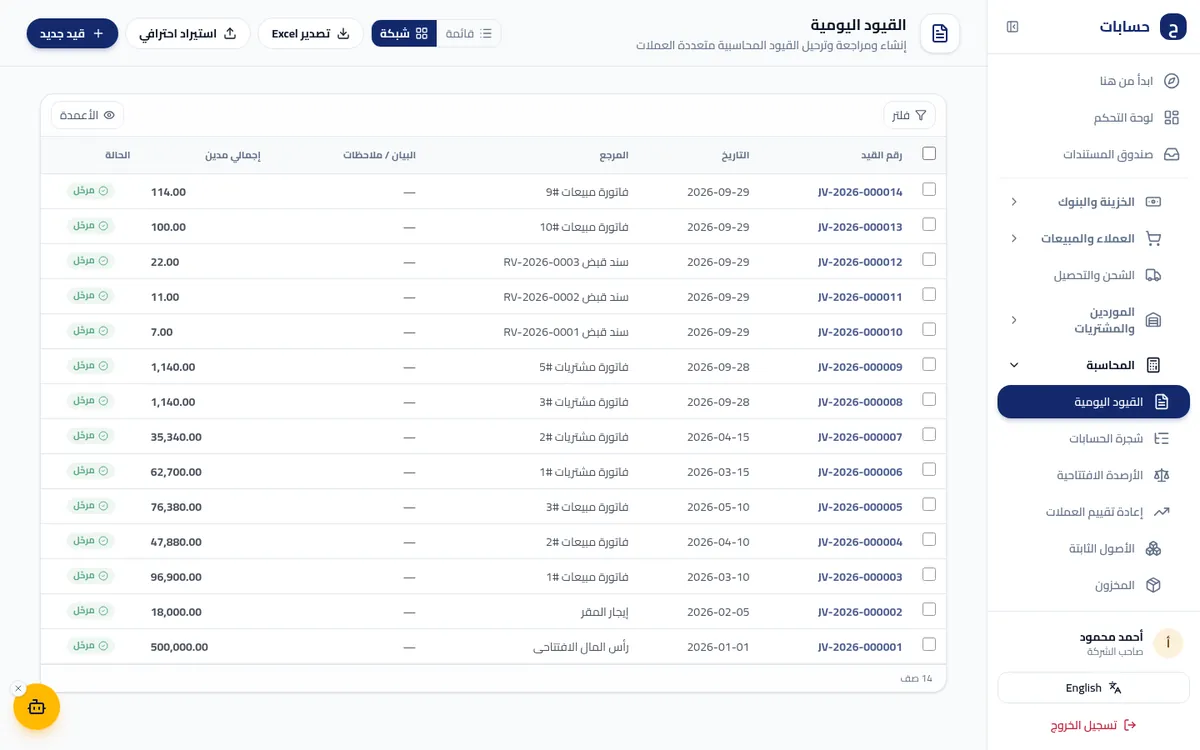Expand the العملاء والمبيعات chevron

(x=1014, y=239)
